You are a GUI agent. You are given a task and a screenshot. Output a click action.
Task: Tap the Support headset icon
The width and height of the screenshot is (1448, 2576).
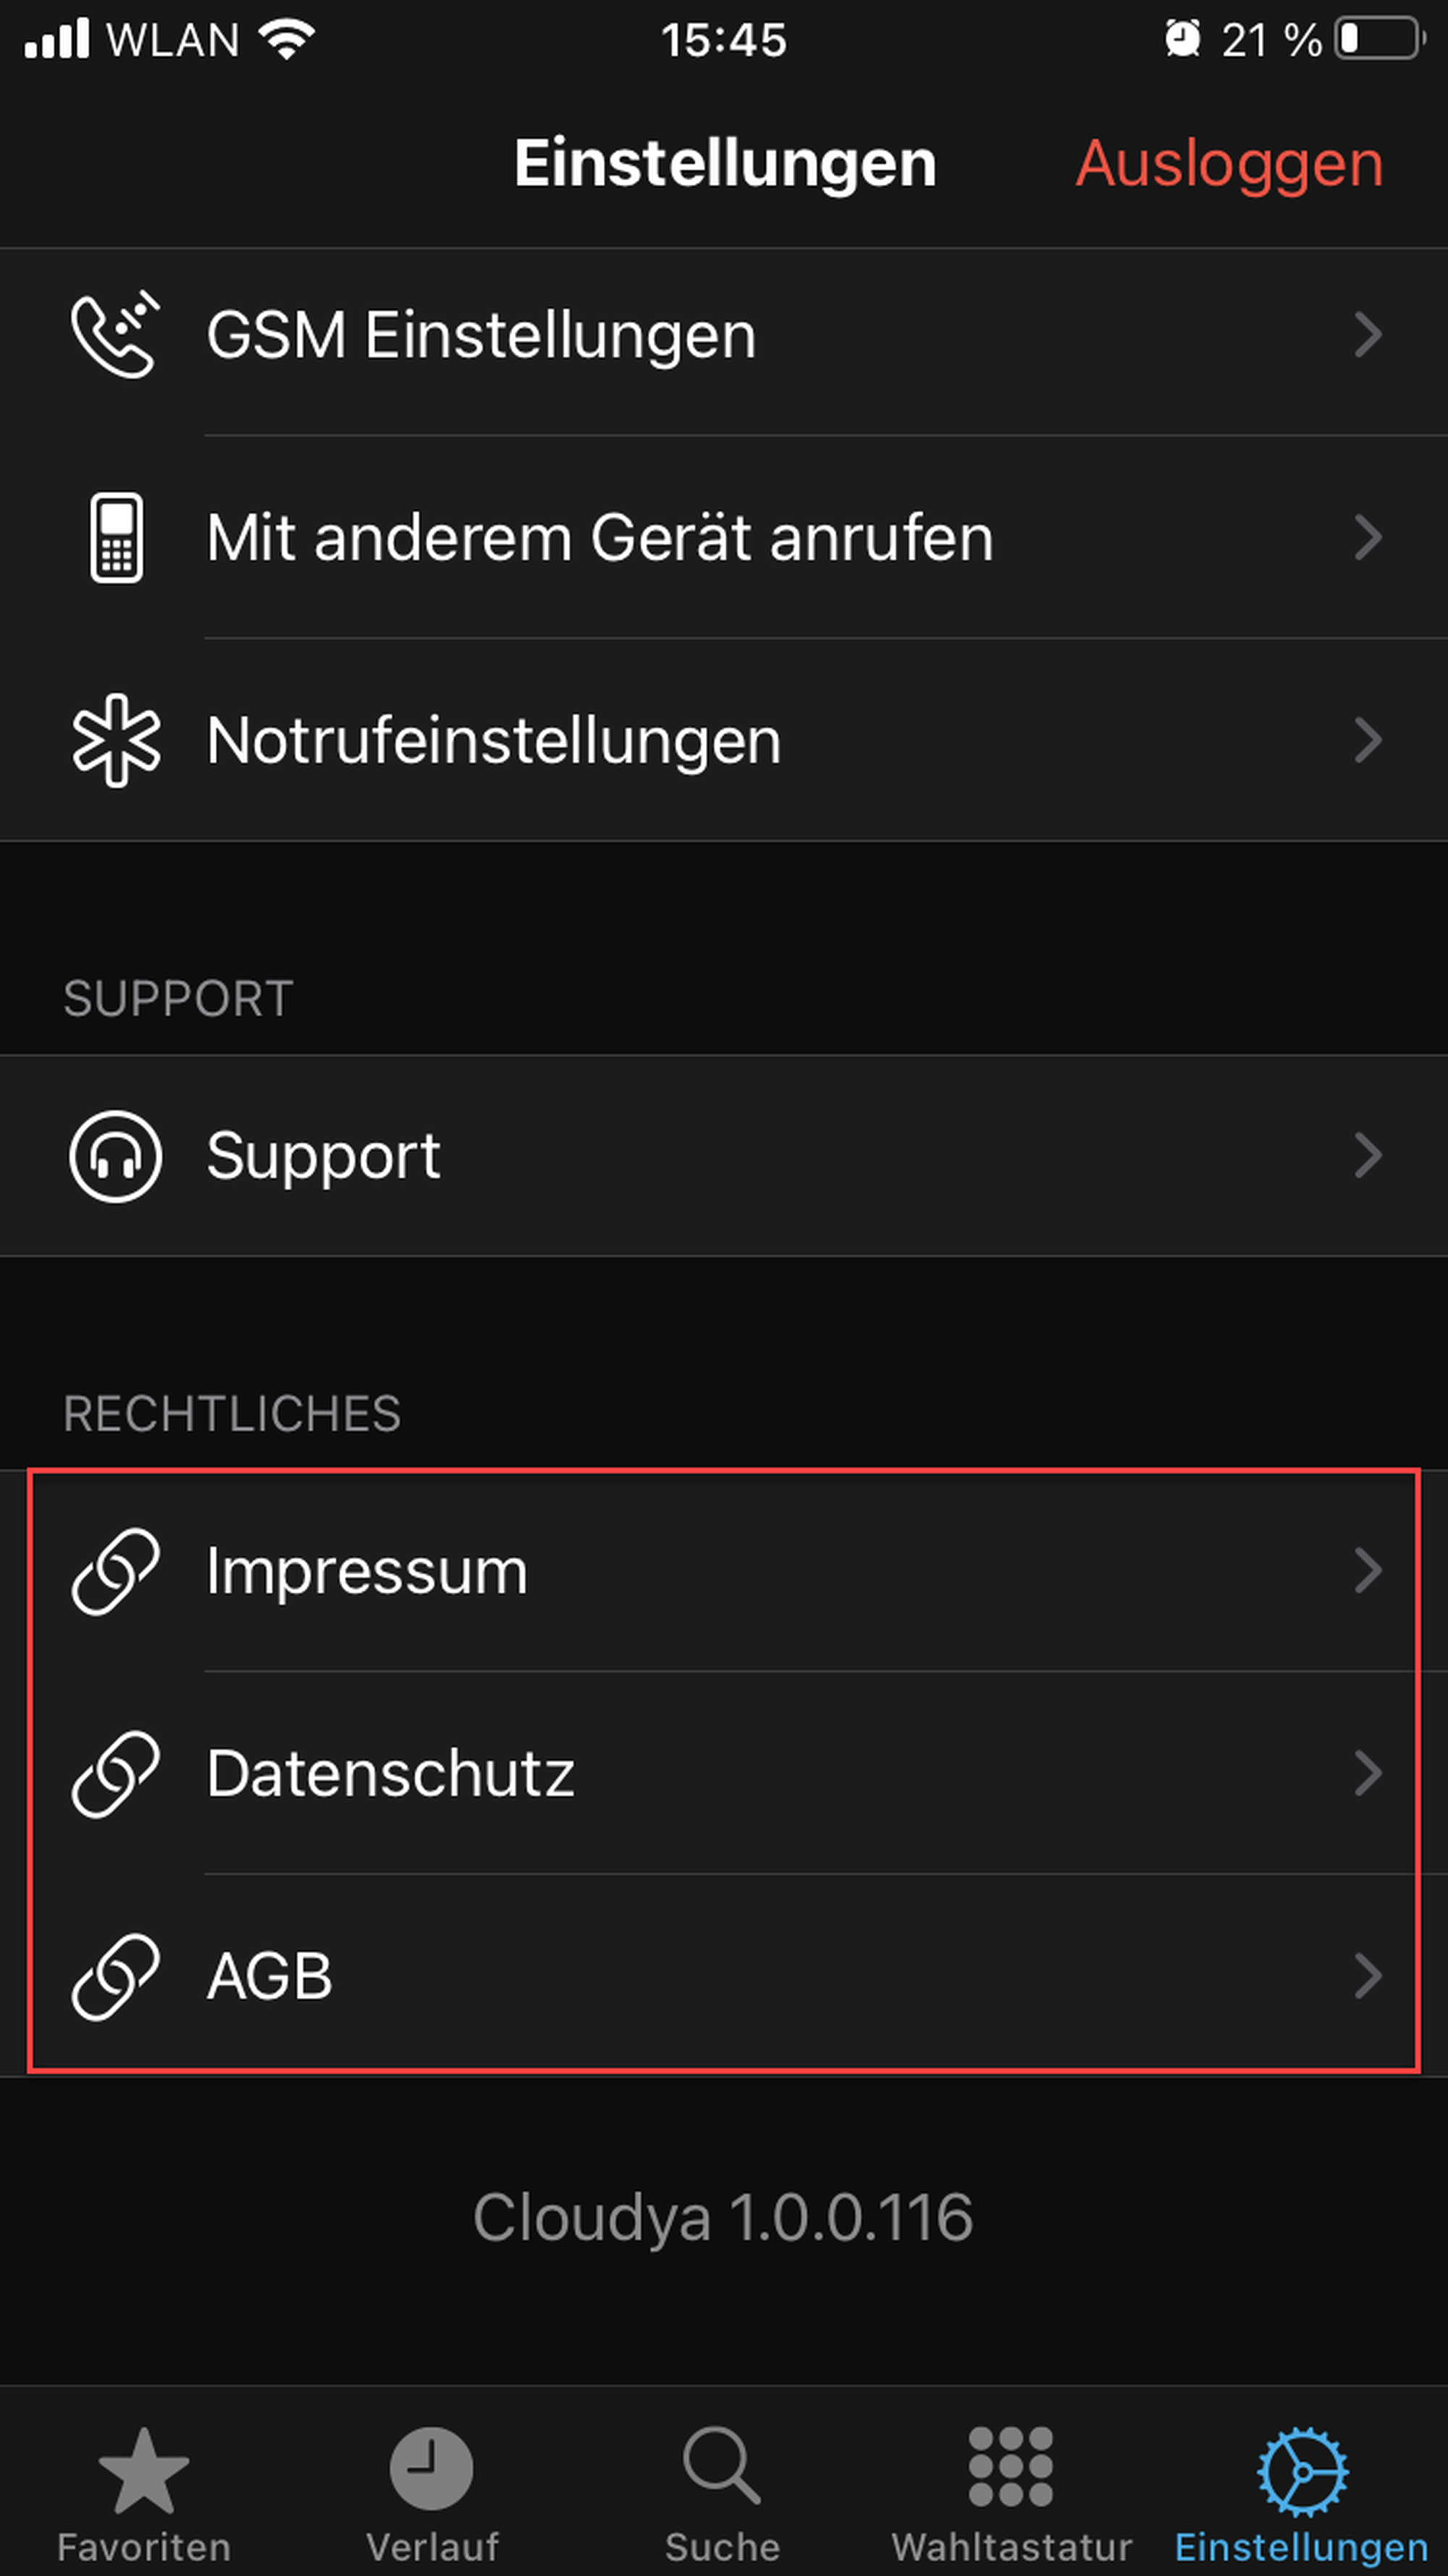coord(116,1156)
